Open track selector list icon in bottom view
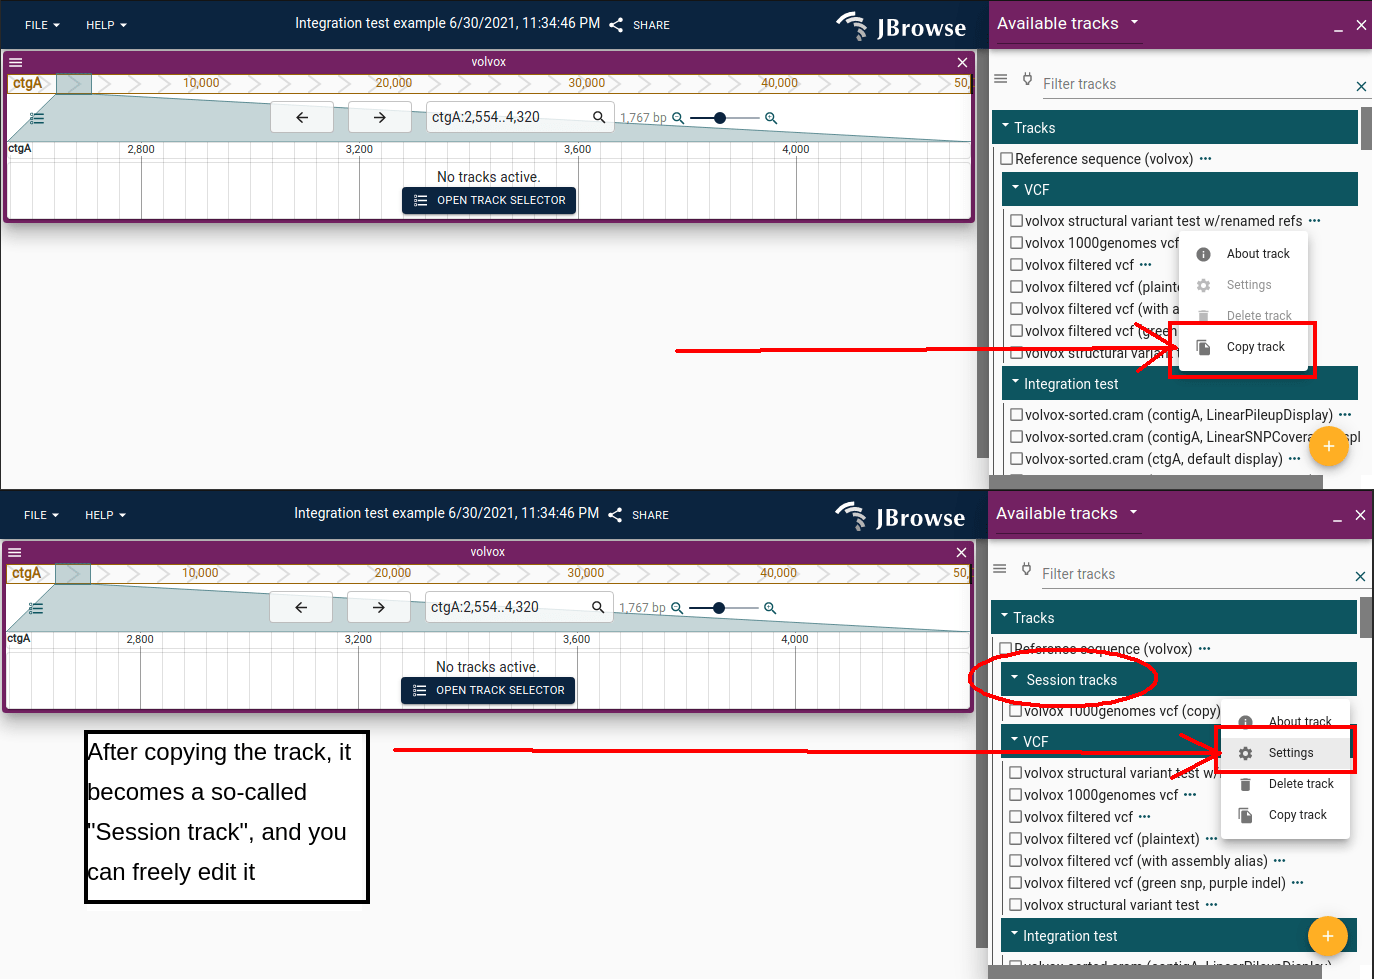The height and width of the screenshot is (979, 1374). pyautogui.click(x=36, y=608)
